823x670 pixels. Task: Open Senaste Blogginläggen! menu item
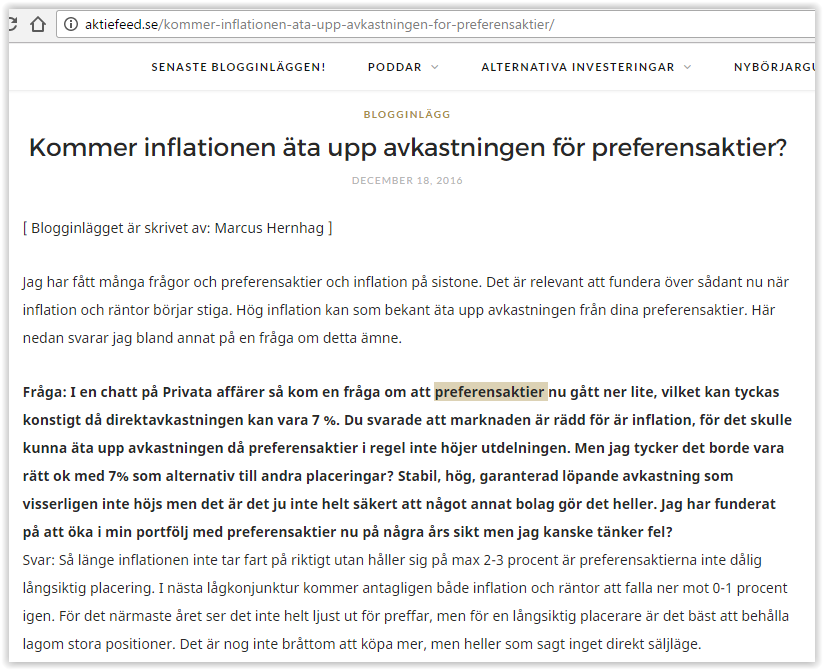click(238, 67)
